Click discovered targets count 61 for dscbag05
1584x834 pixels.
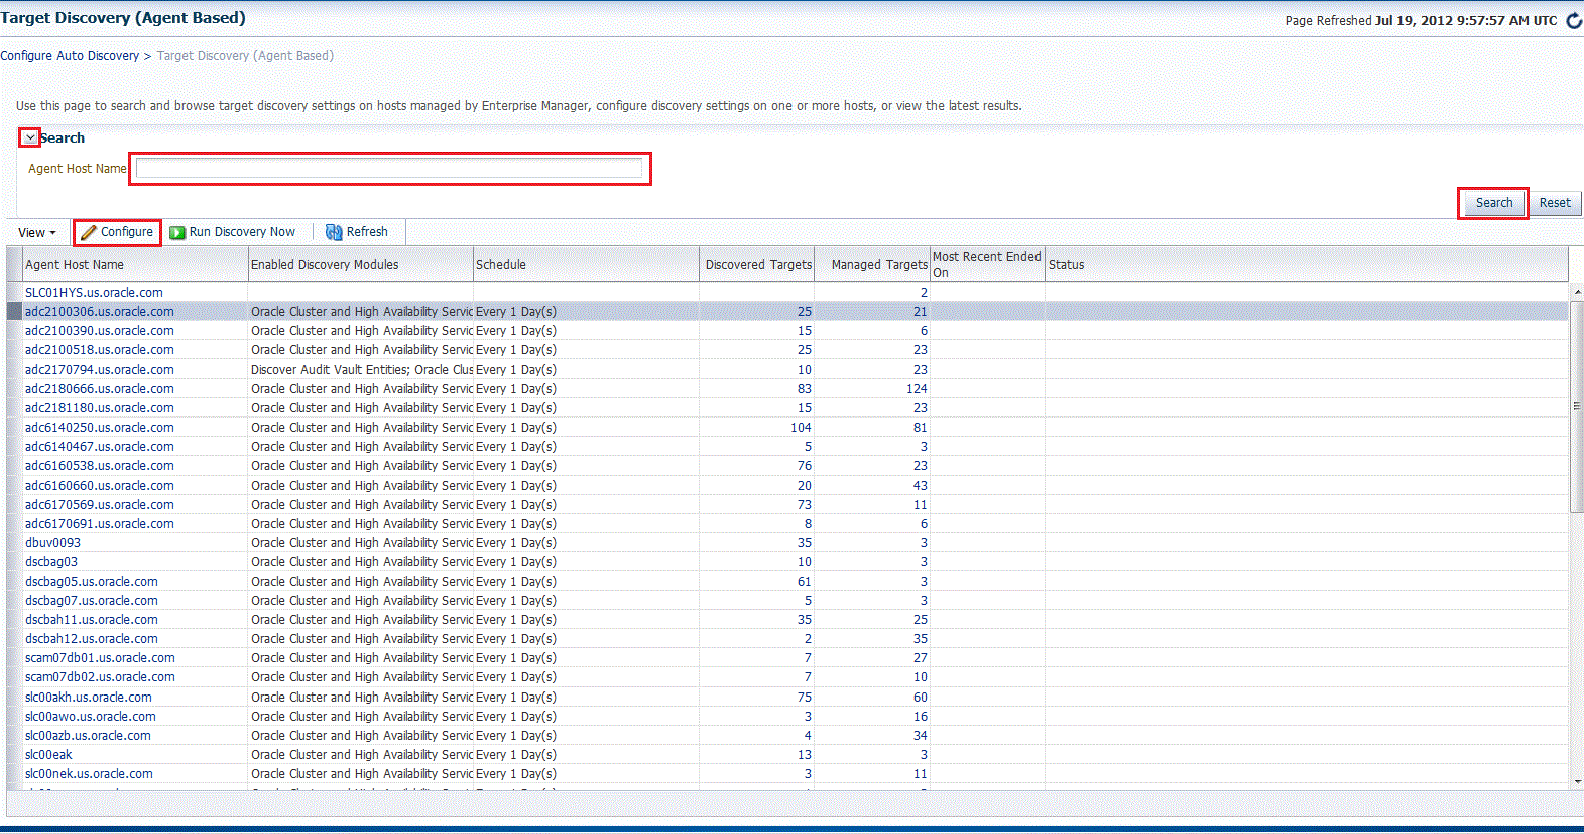click(805, 582)
